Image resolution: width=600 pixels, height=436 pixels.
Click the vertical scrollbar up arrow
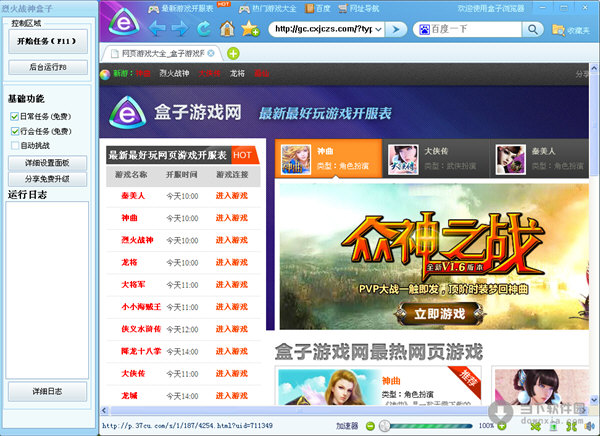(594, 69)
